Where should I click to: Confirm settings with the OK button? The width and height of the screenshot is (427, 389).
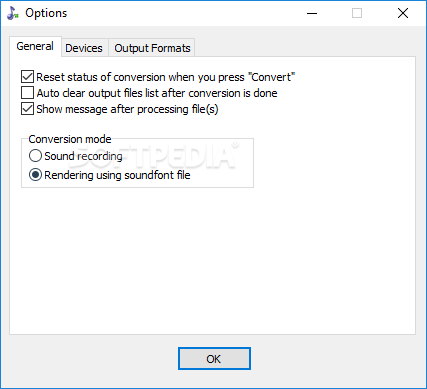click(214, 359)
